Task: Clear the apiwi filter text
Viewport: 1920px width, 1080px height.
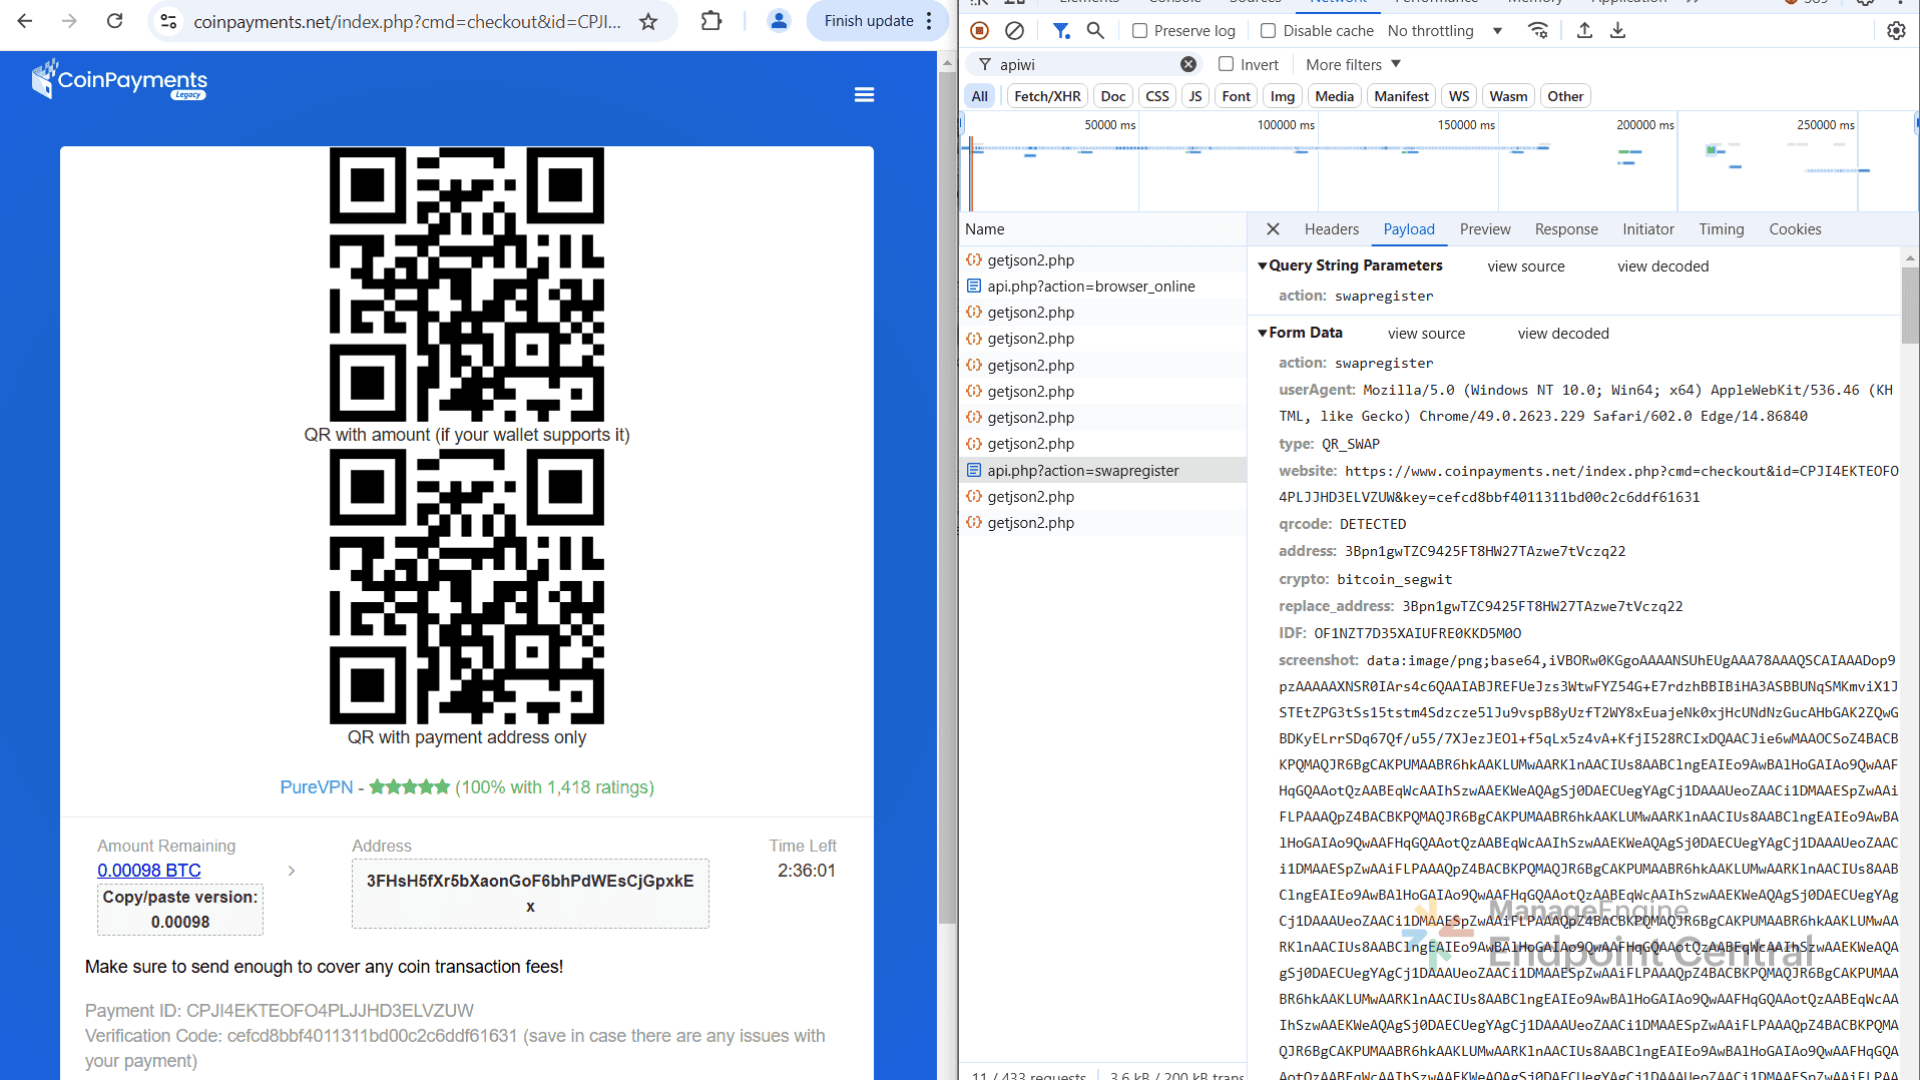Action: [1188, 64]
